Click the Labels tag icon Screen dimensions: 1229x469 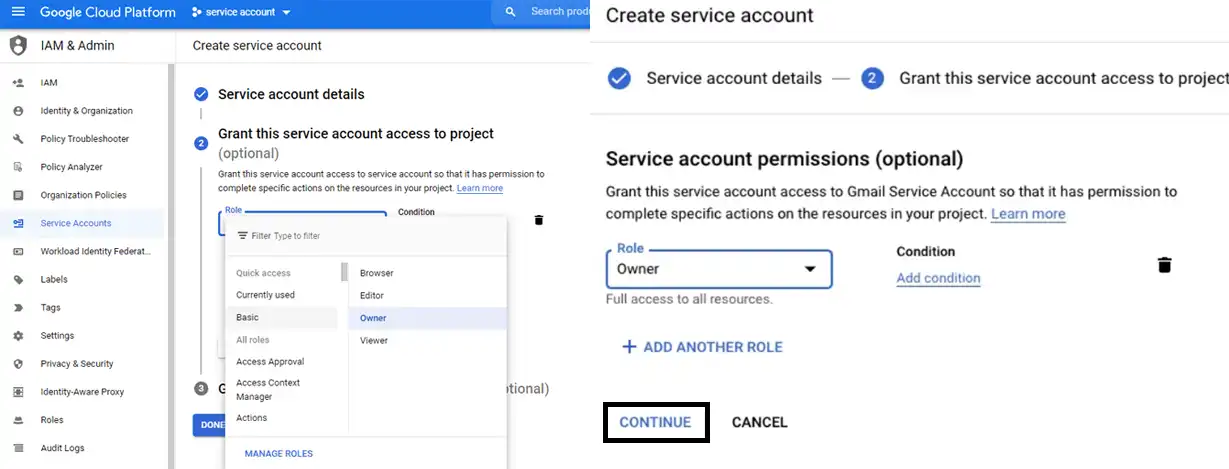[x=18, y=280]
